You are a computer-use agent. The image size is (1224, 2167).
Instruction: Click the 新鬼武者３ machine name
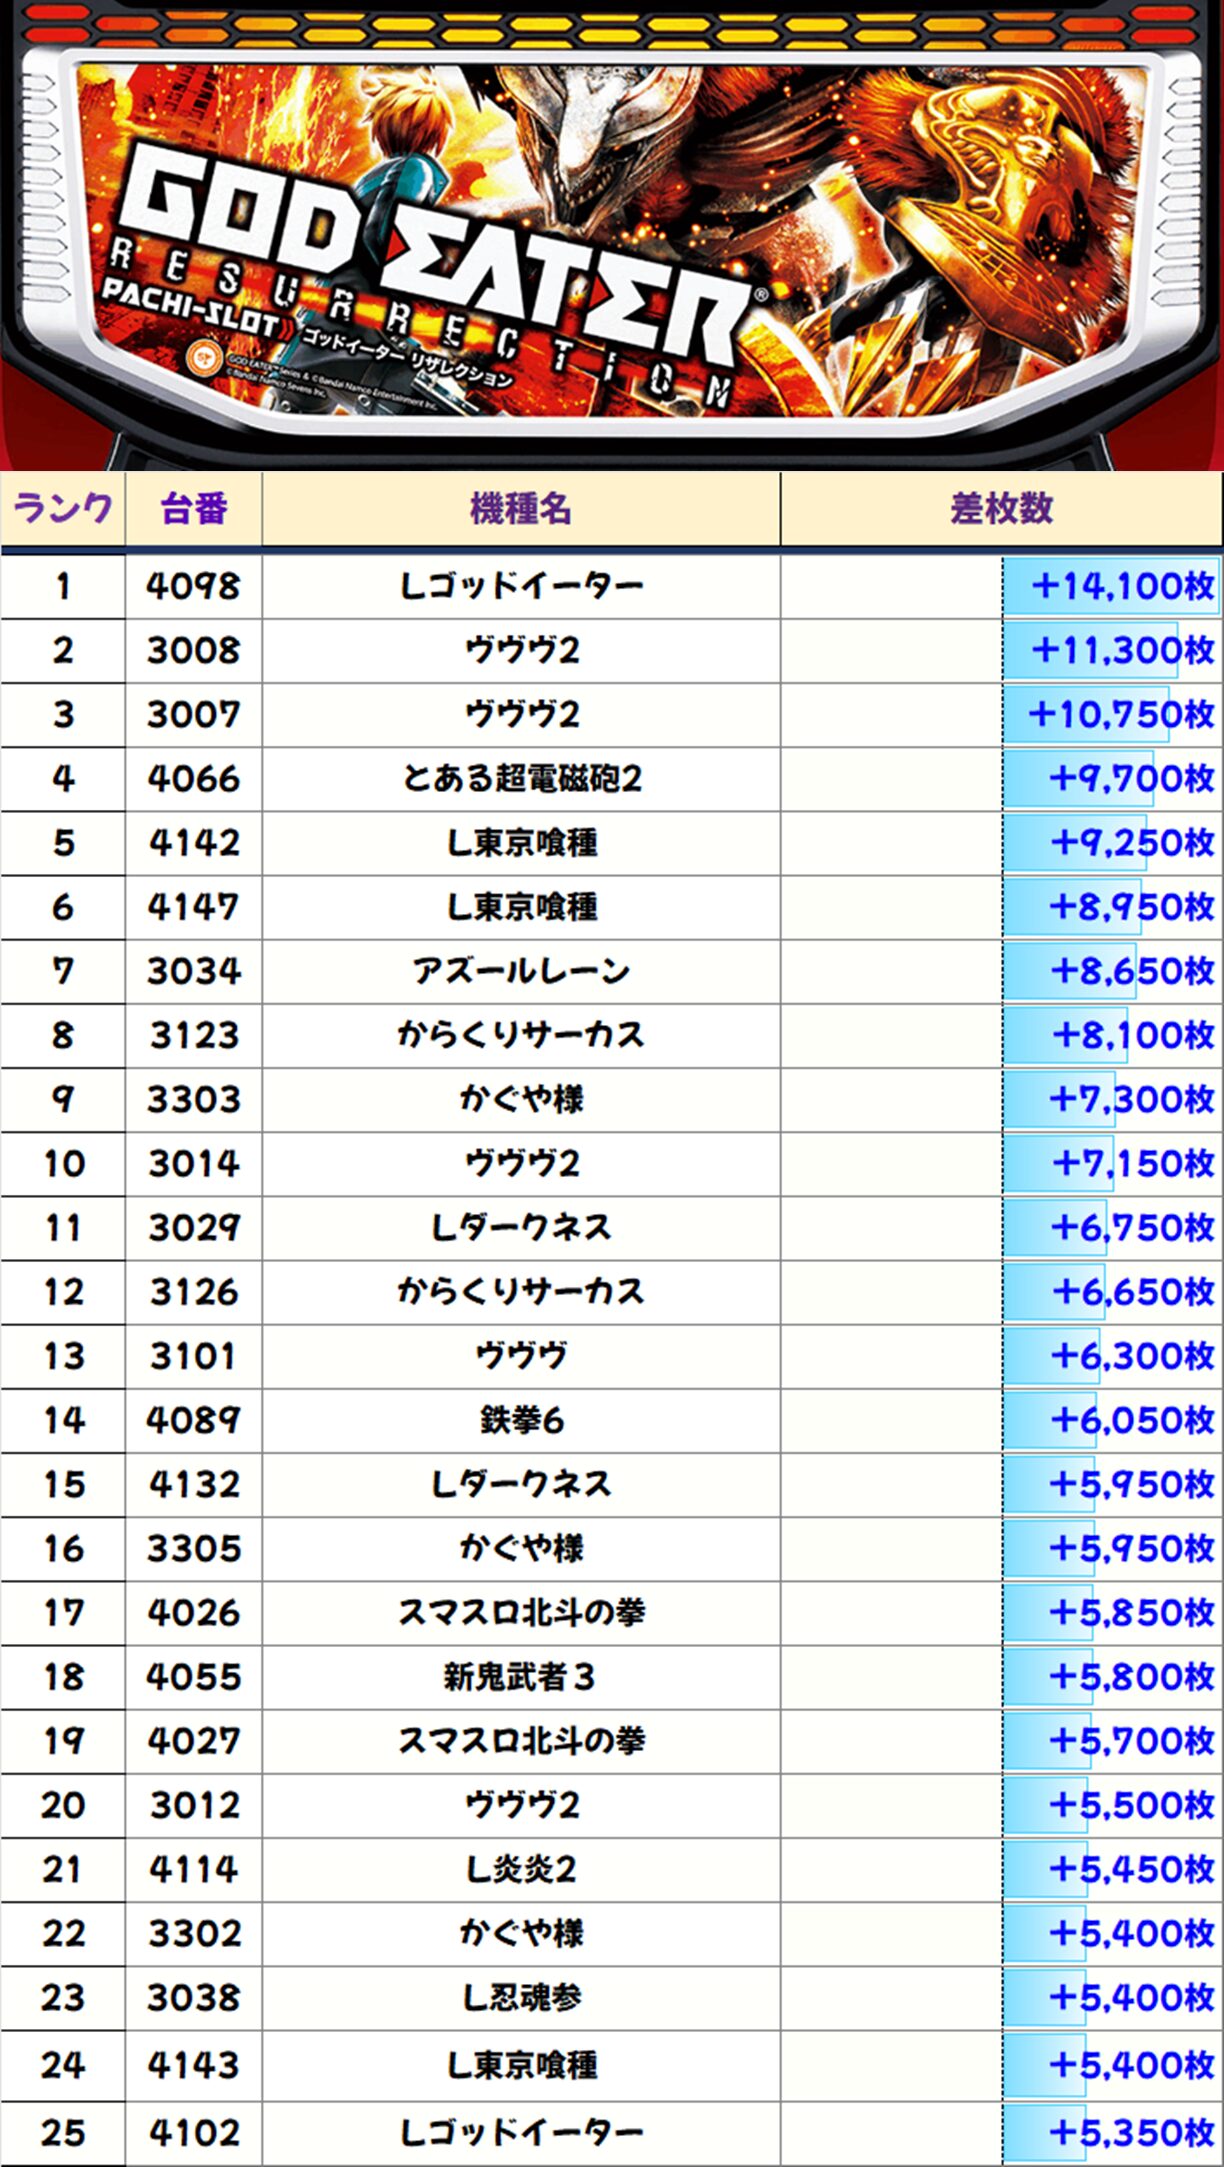tap(520, 1677)
